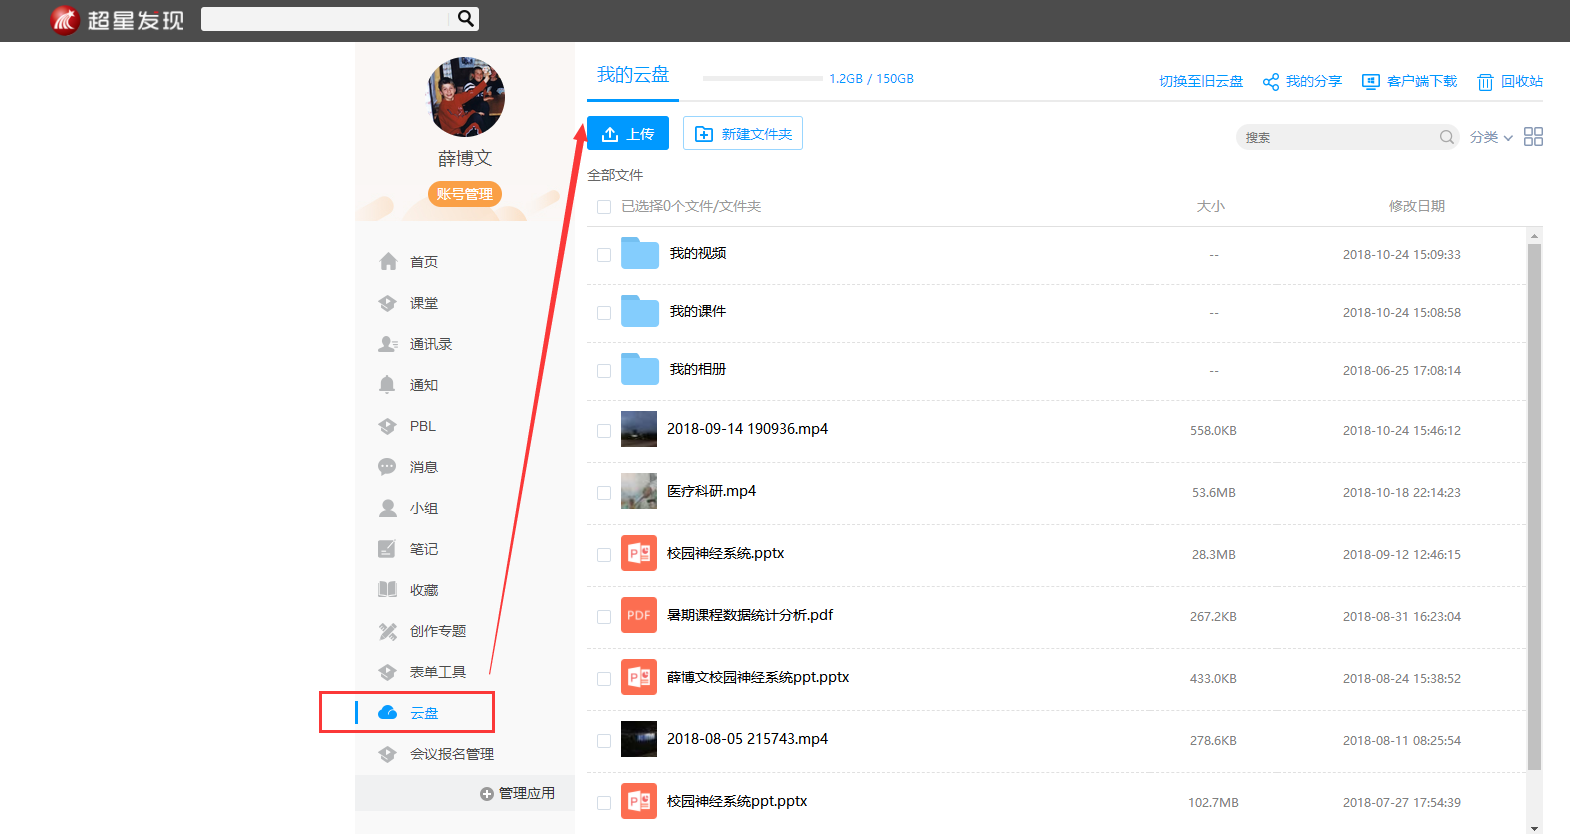Check the 2018-09-14 190936.mp4 checkbox
This screenshot has height=834, width=1570.
(x=604, y=431)
